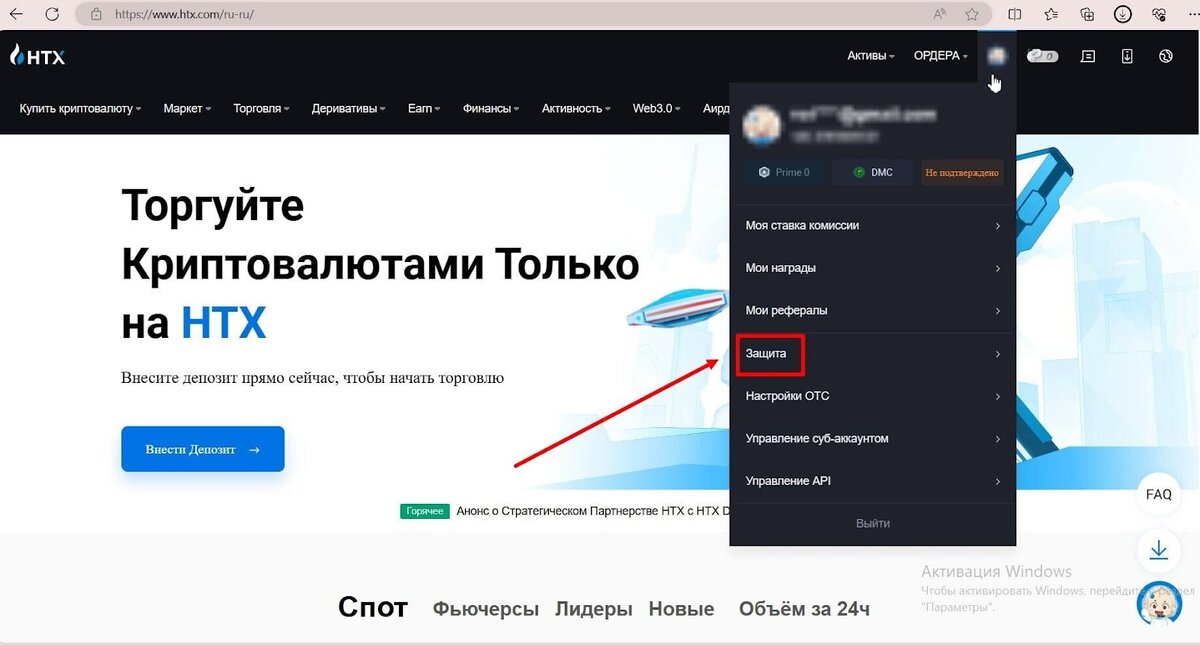Open the floating download button

pyautogui.click(x=1158, y=550)
